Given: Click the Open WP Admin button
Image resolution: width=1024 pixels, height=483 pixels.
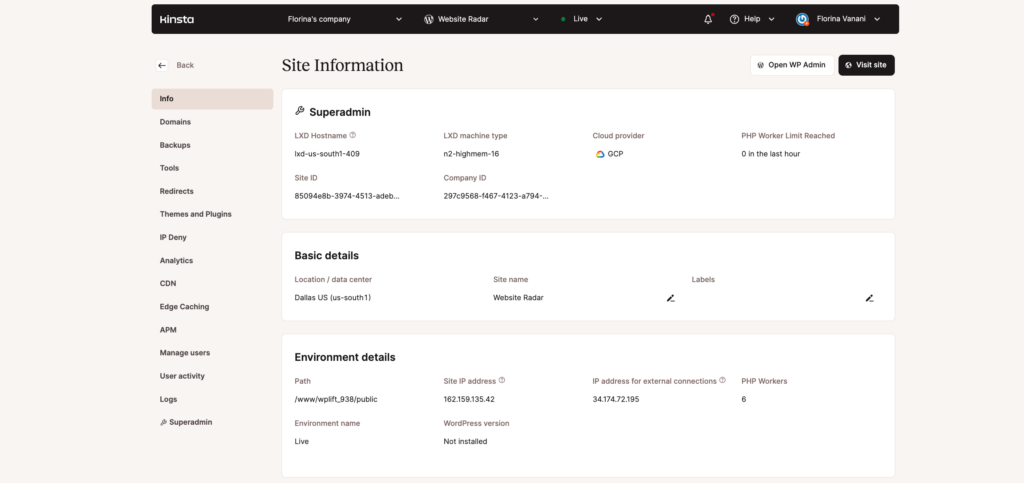Looking at the screenshot, I should [791, 65].
